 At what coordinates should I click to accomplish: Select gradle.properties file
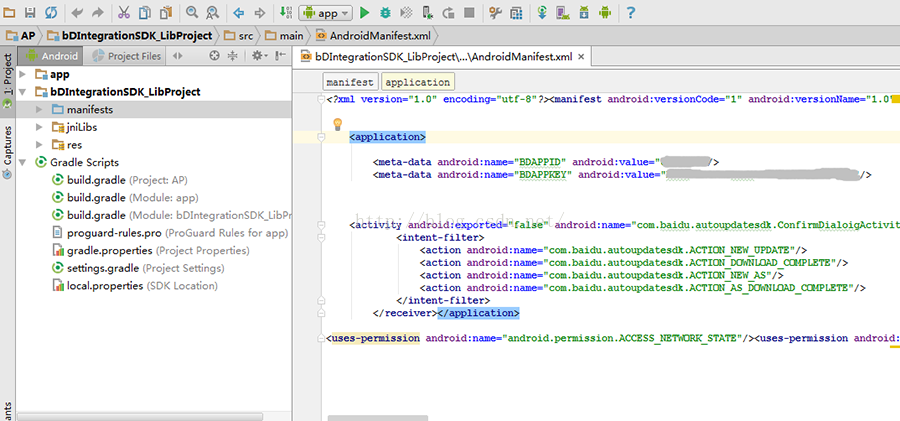point(151,251)
